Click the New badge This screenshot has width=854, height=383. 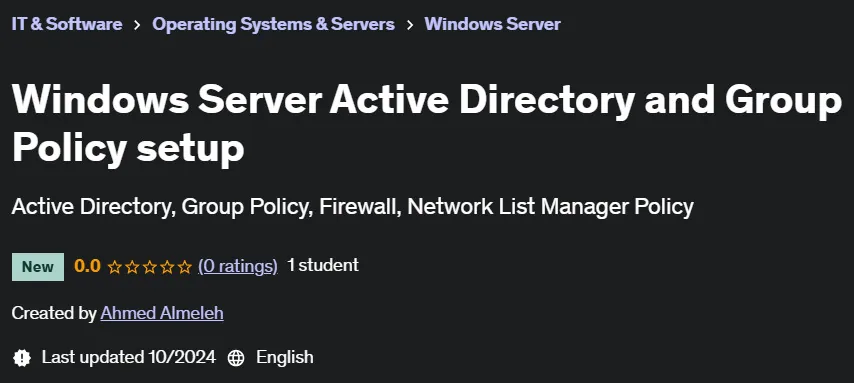pos(38,267)
